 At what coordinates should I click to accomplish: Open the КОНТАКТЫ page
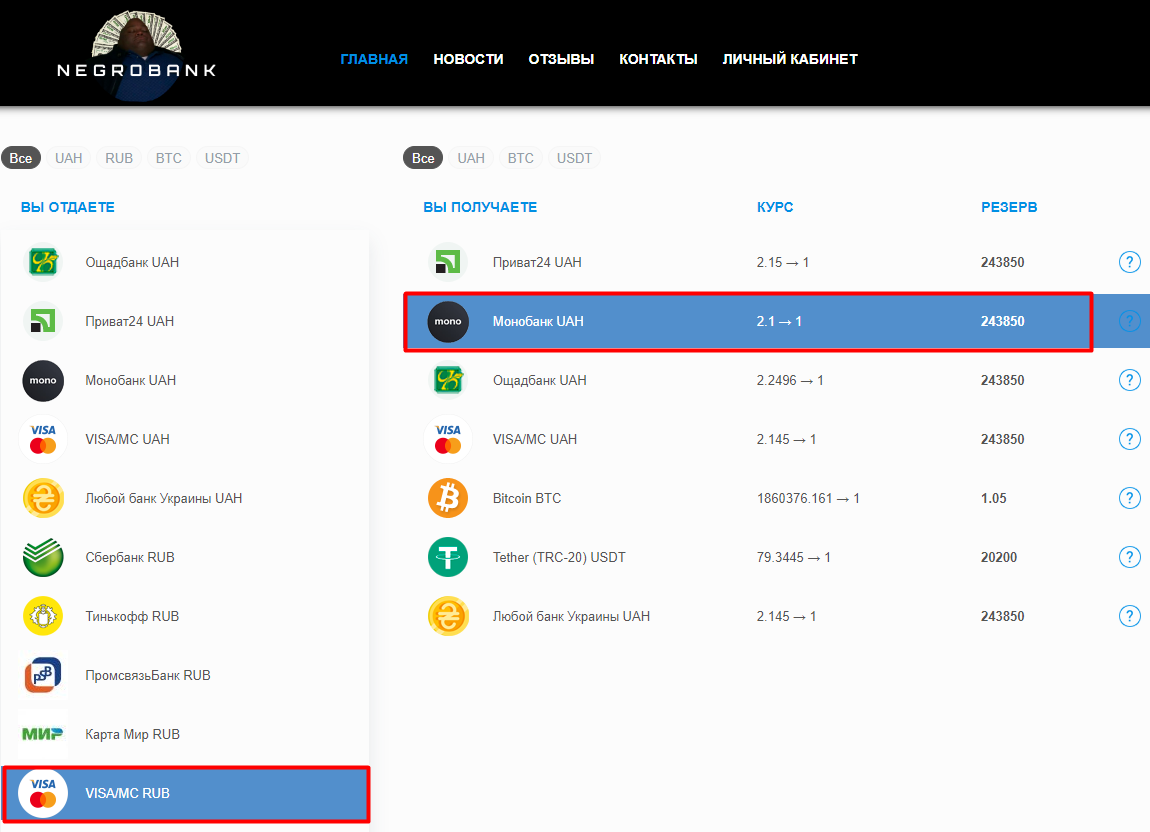point(658,59)
